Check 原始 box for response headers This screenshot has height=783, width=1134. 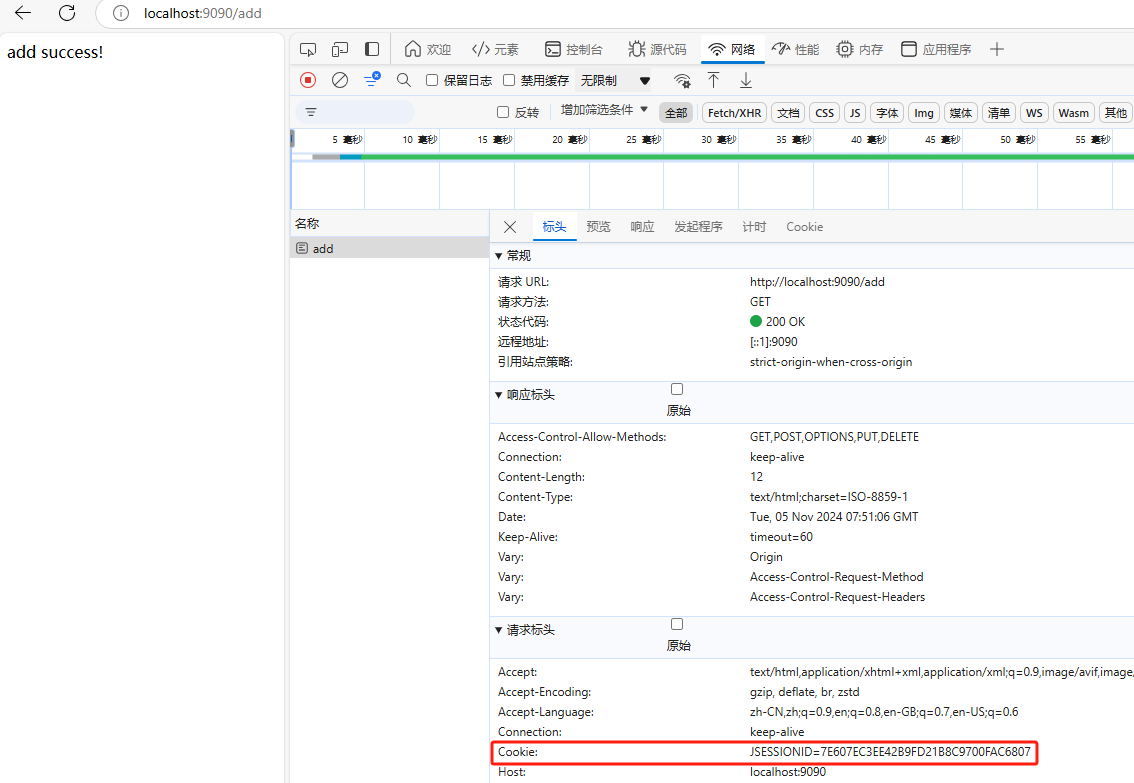[x=677, y=389]
